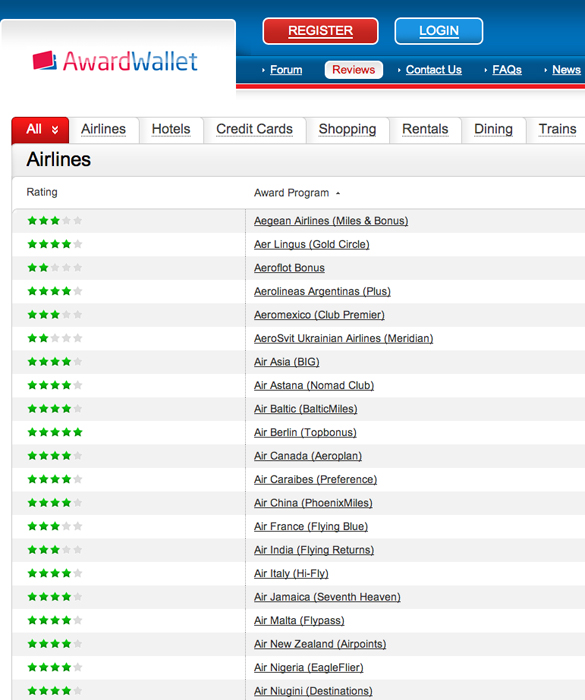The image size is (585, 700).
Task: Click the star rating for Aegean Airlines
Action: coord(55,221)
